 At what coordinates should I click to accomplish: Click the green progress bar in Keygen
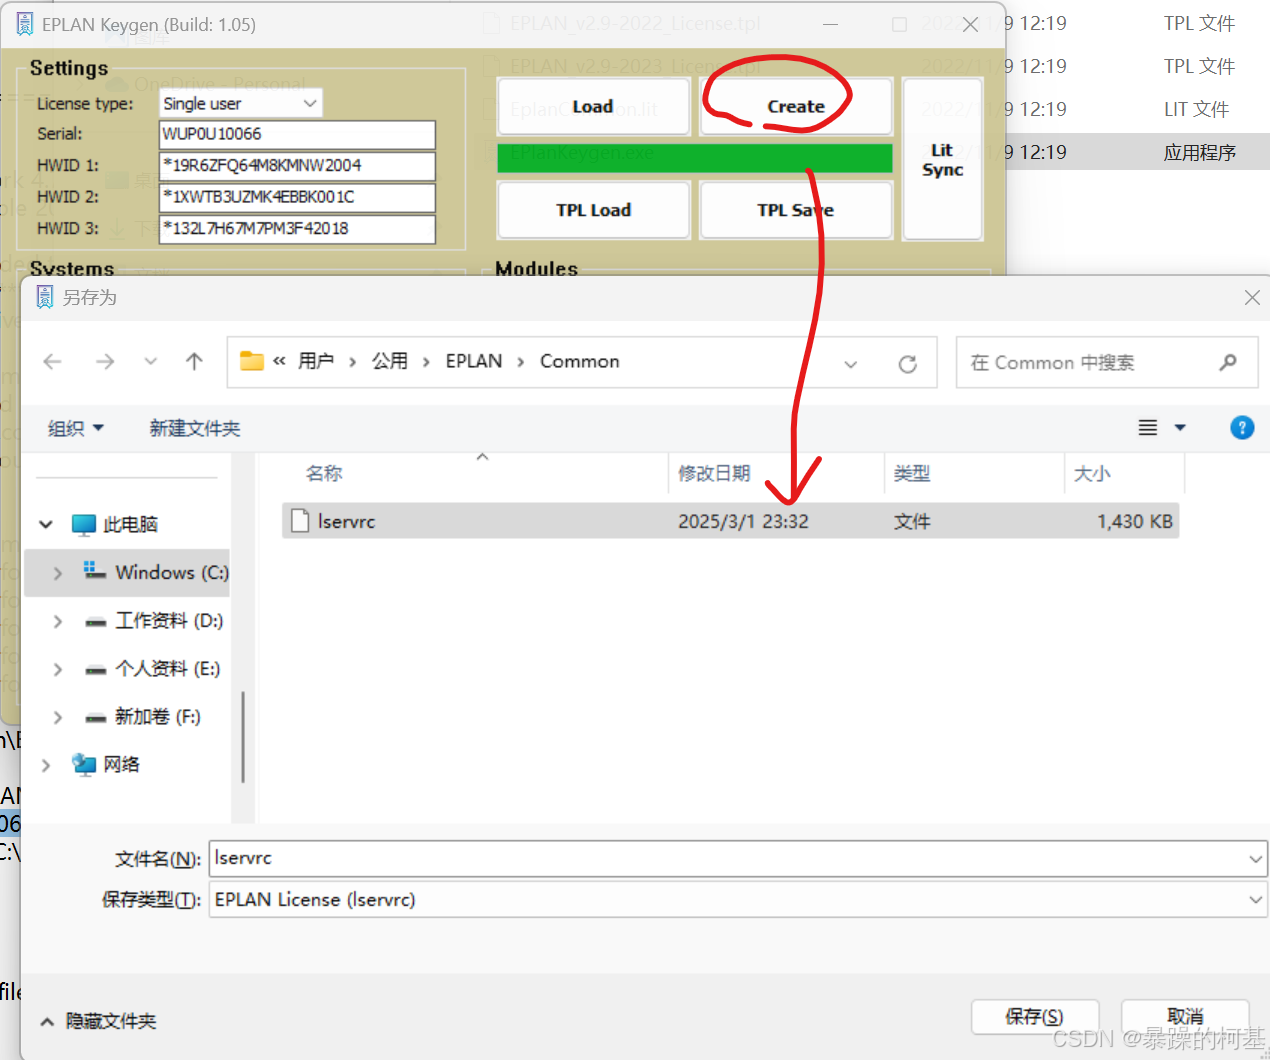pos(695,158)
